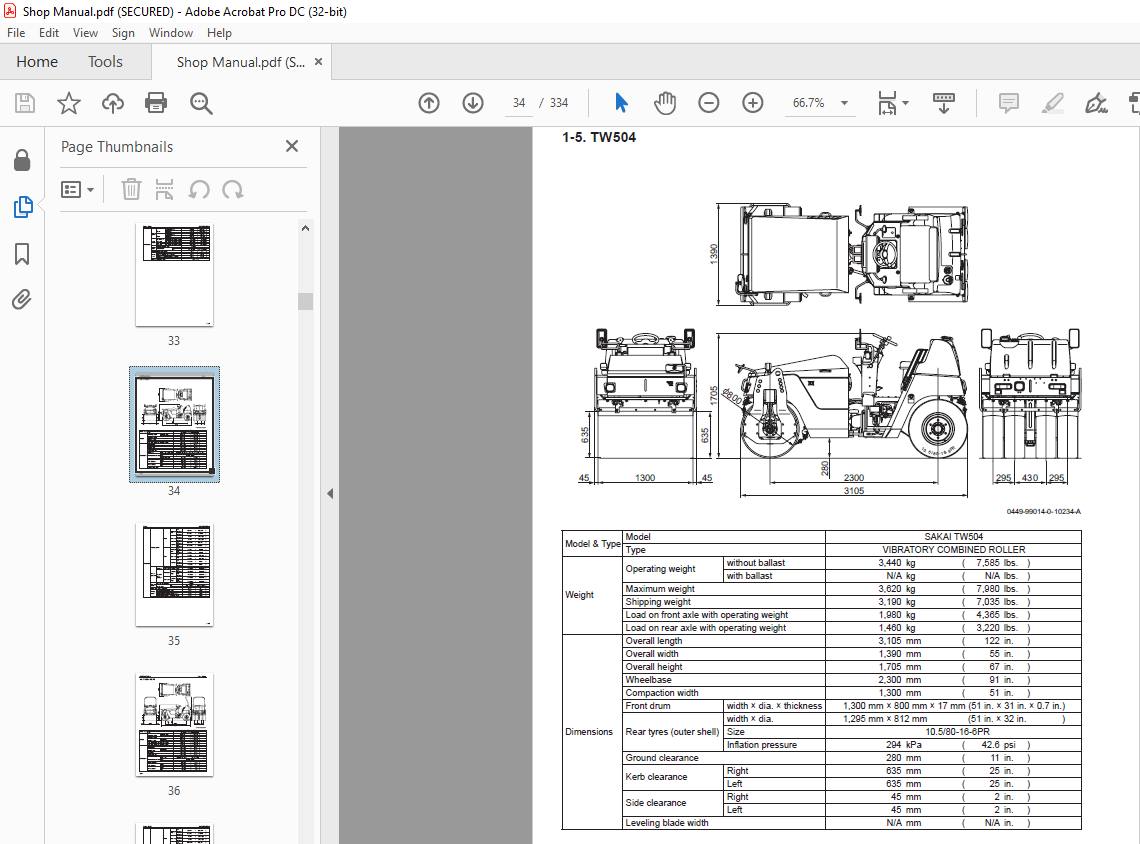Image resolution: width=1140 pixels, height=844 pixels.
Task: Select the Shop Manual.pdf document tab
Action: [241, 63]
